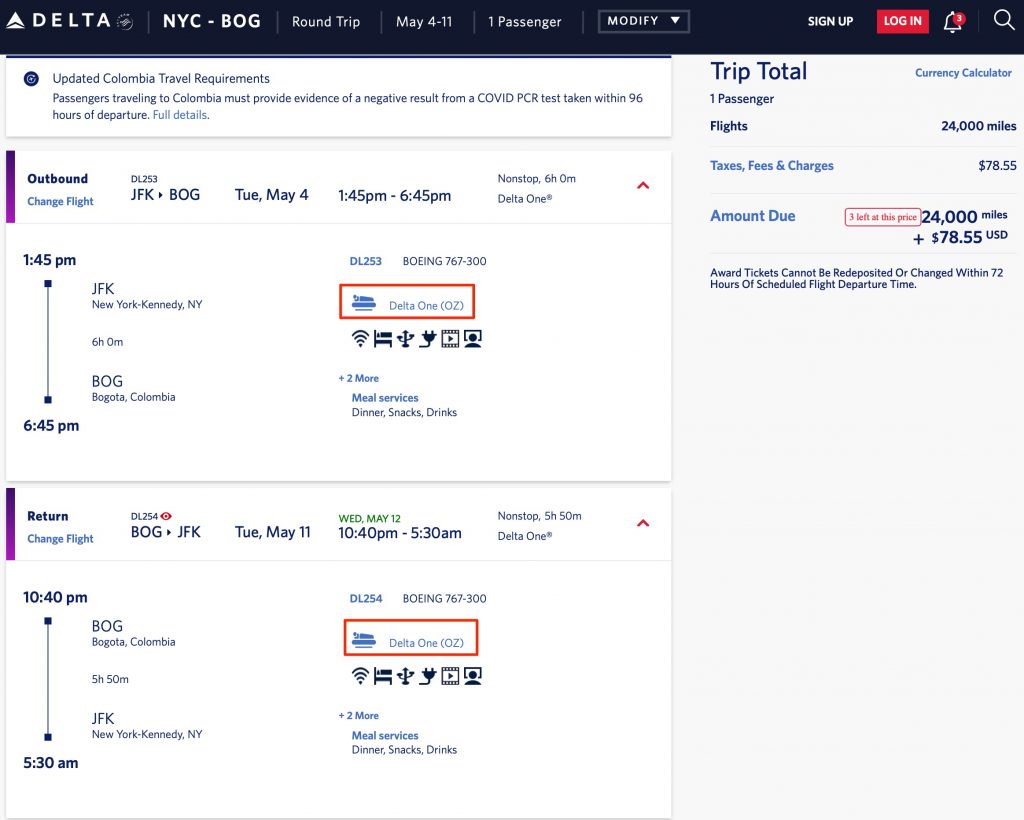This screenshot has height=820, width=1024.
Task: Click the Taxes, Fees & Charges link
Action: click(771, 166)
